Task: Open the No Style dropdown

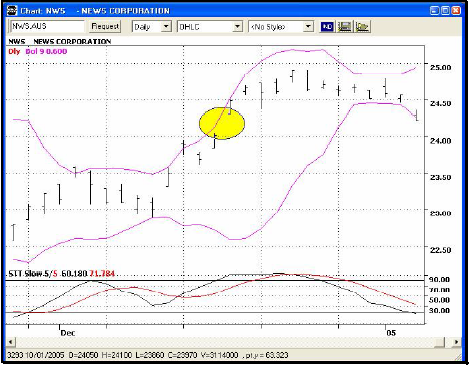Action: coord(308,27)
